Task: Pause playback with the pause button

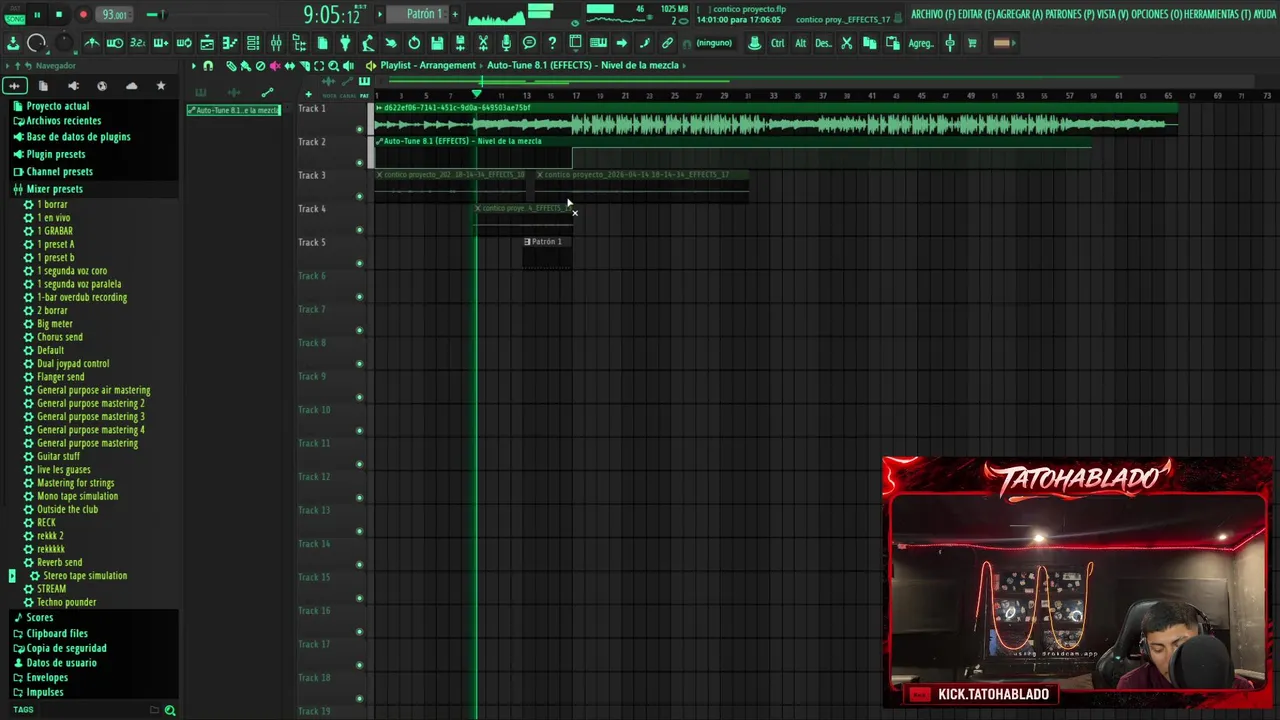Action: point(37,14)
